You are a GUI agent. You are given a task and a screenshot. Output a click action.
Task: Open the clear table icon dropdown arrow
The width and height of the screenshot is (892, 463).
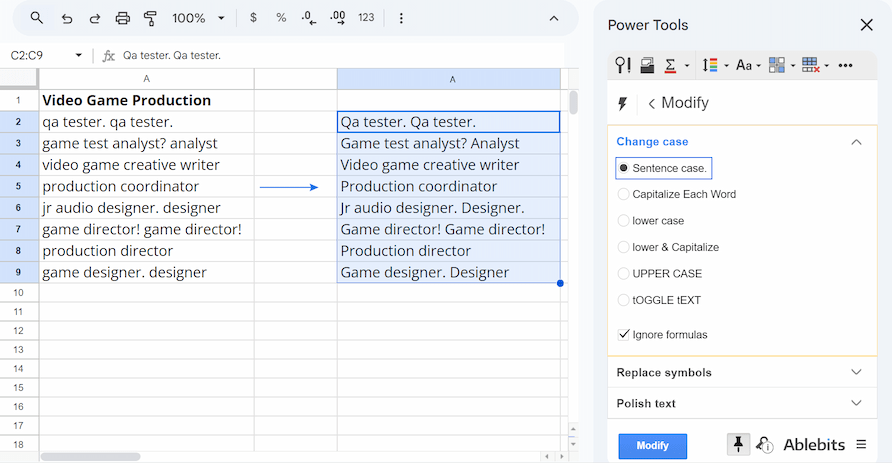pyautogui.click(x=826, y=66)
